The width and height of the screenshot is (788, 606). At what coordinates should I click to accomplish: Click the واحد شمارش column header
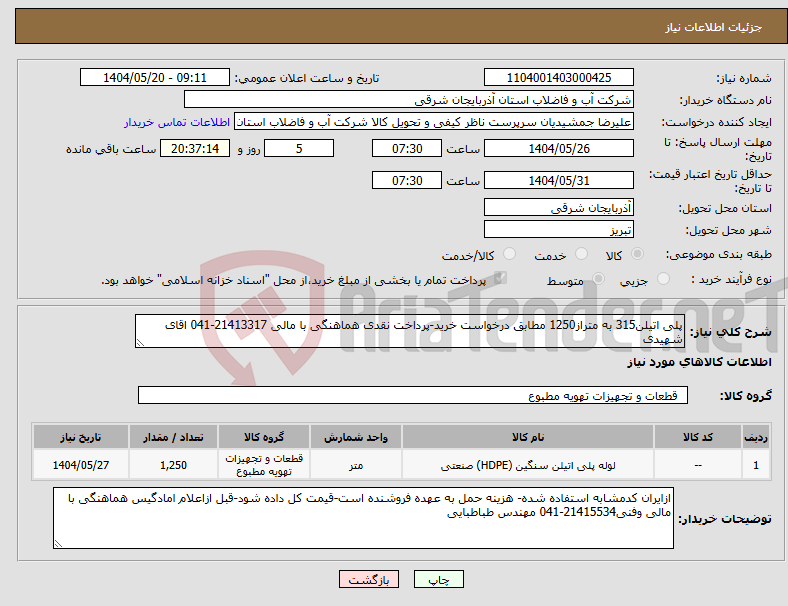[x=356, y=437]
